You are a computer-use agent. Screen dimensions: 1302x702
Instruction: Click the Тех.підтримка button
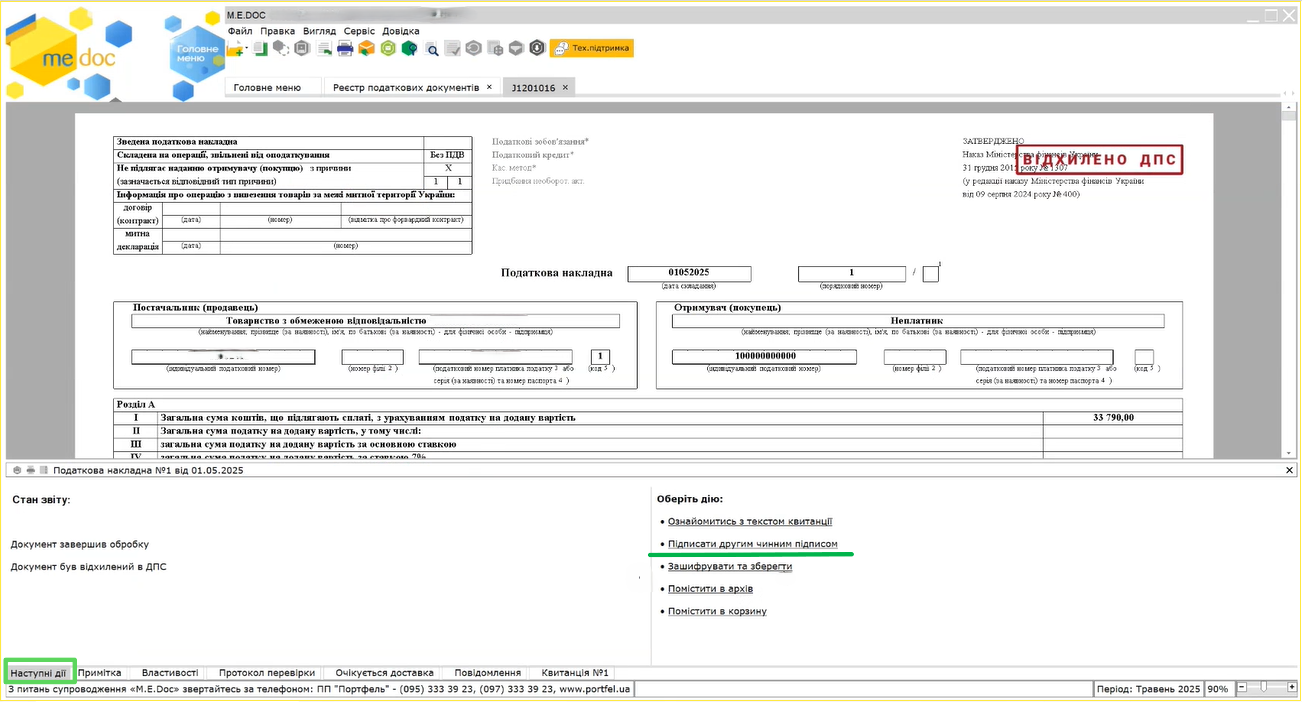[x=592, y=48]
